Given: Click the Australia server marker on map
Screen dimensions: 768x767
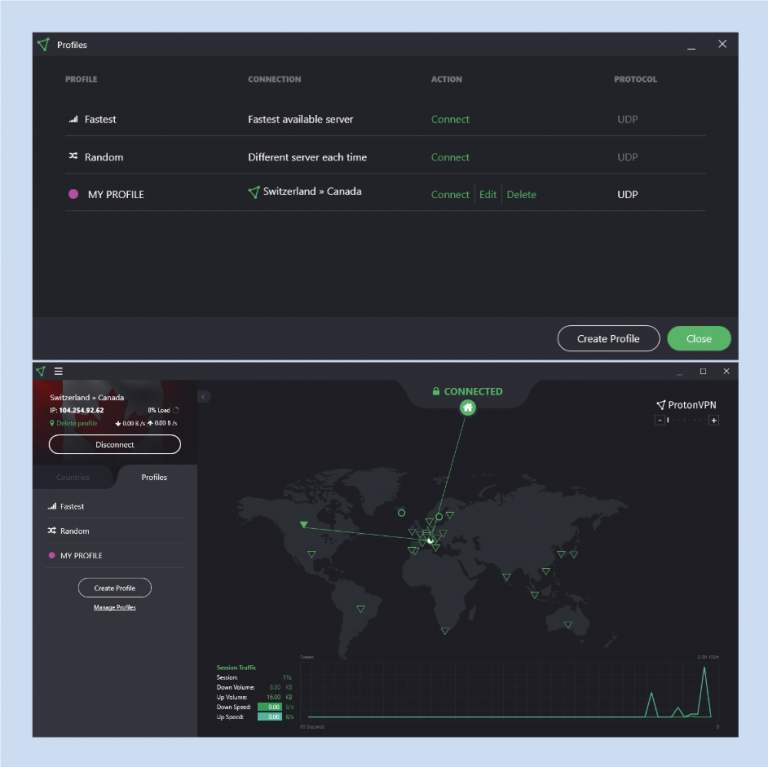Looking at the screenshot, I should 568,624.
